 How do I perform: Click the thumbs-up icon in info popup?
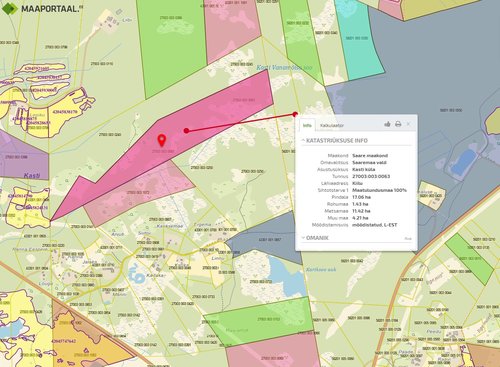click(x=387, y=124)
